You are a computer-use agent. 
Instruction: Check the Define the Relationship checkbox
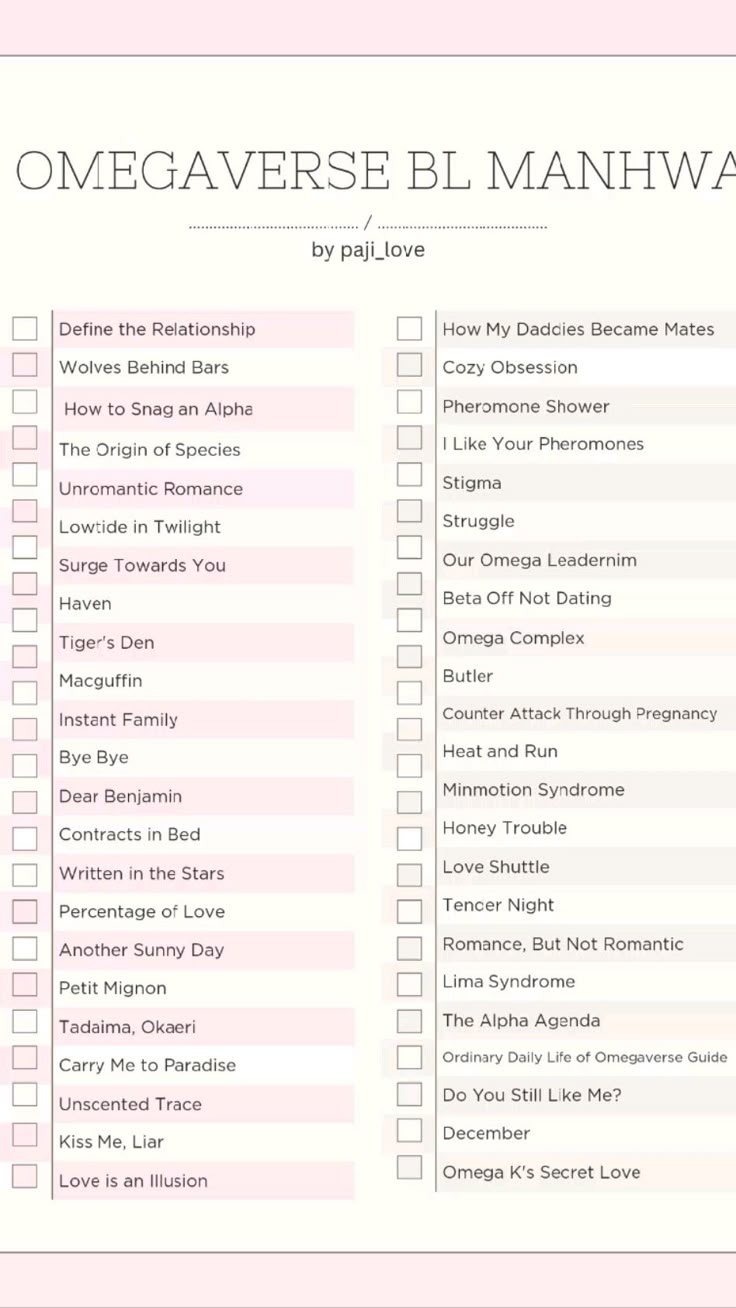pos(25,329)
